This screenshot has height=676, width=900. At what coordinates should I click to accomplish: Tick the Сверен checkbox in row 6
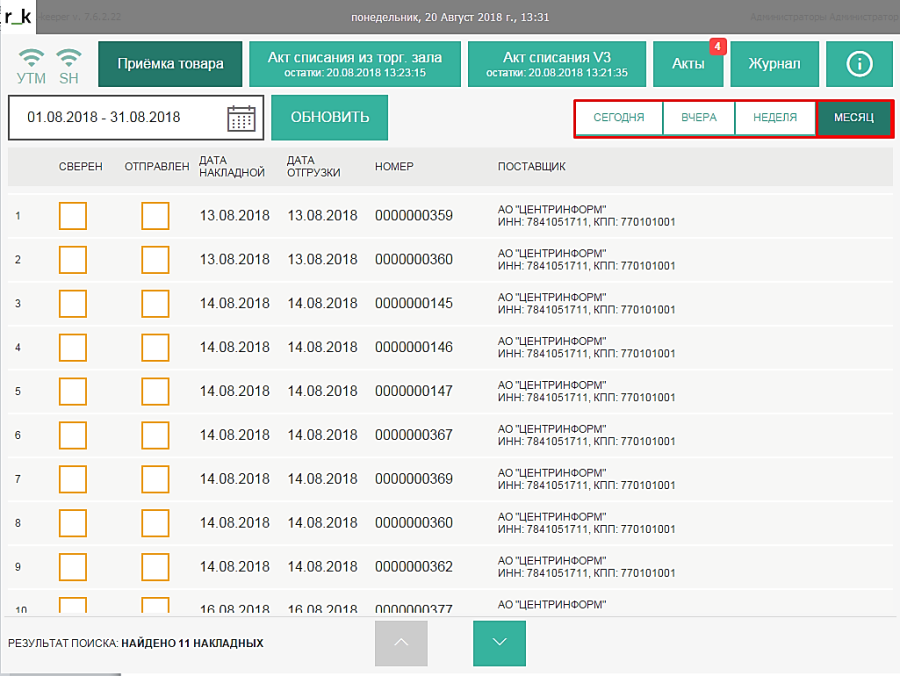click(x=73, y=436)
